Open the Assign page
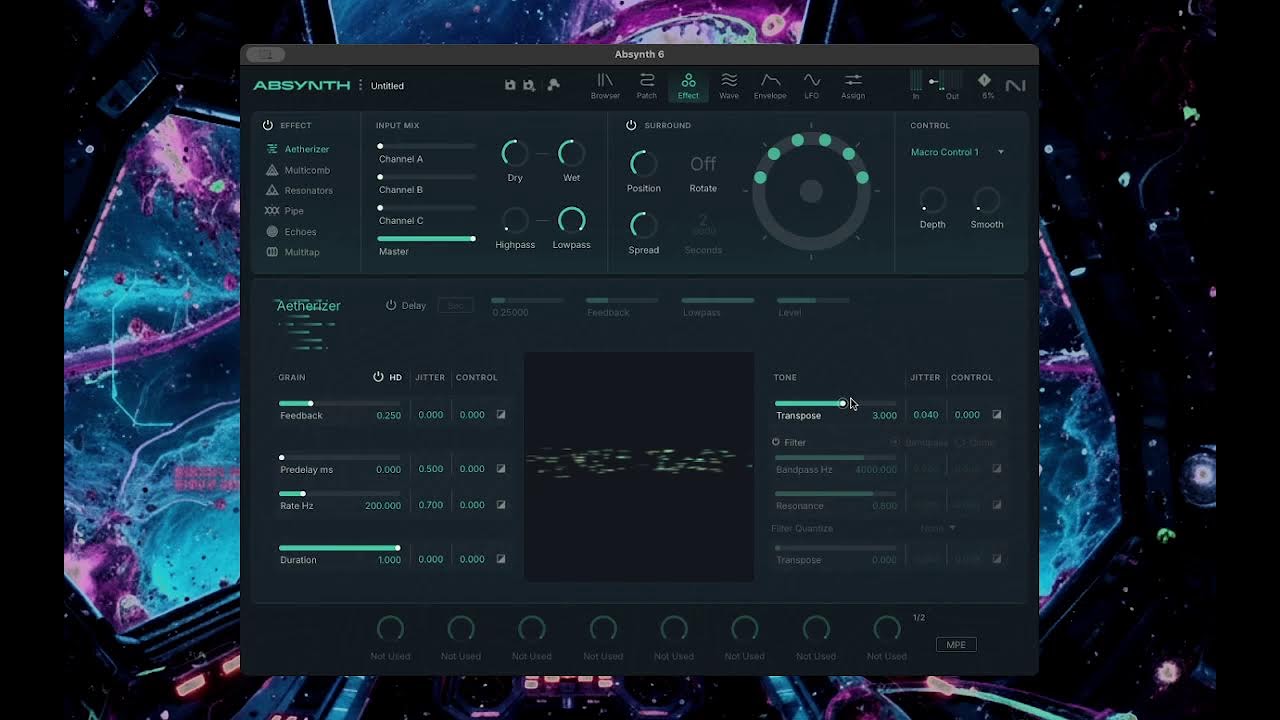Image resolution: width=1280 pixels, height=720 pixels. (853, 86)
